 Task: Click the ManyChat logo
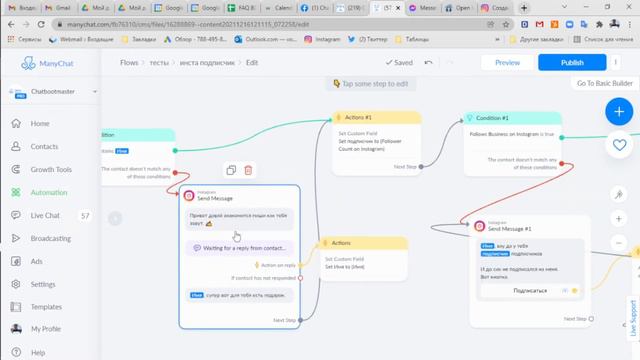[47, 63]
